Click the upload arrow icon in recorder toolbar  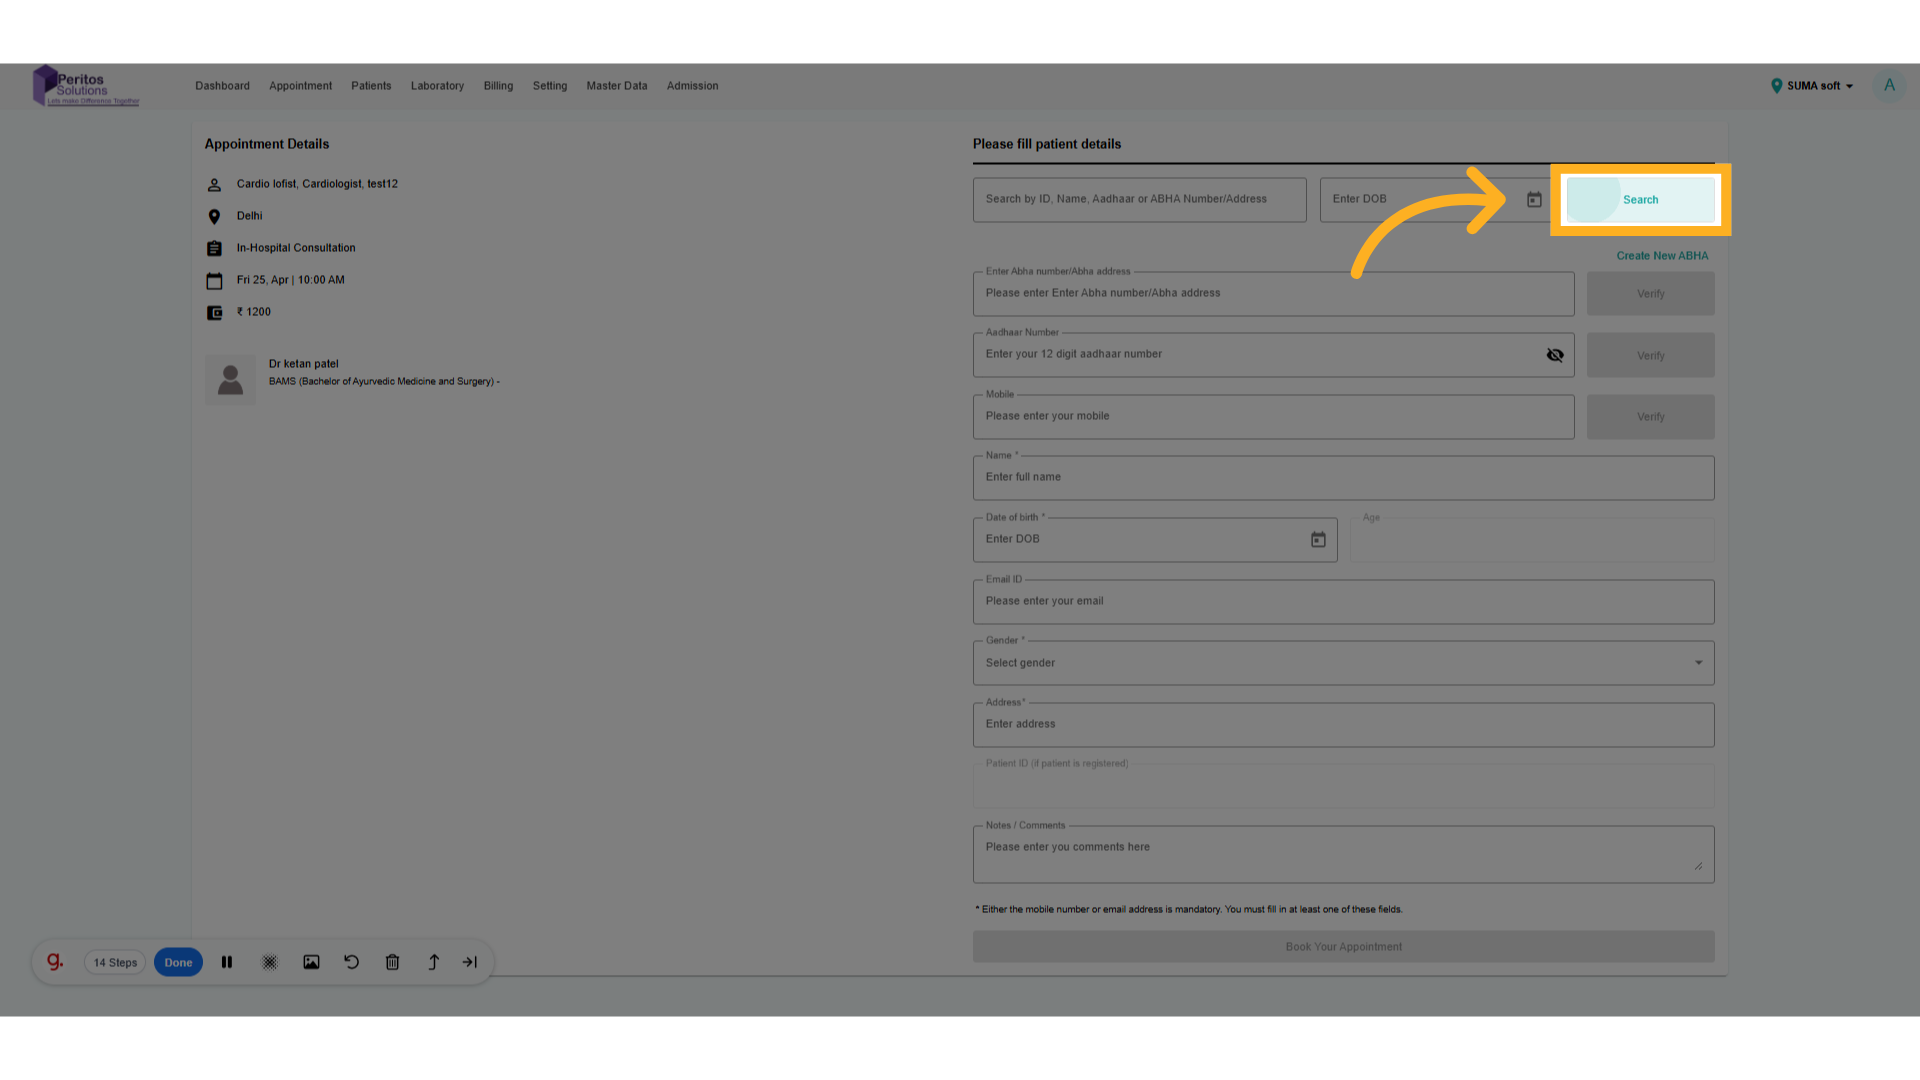[x=433, y=962]
